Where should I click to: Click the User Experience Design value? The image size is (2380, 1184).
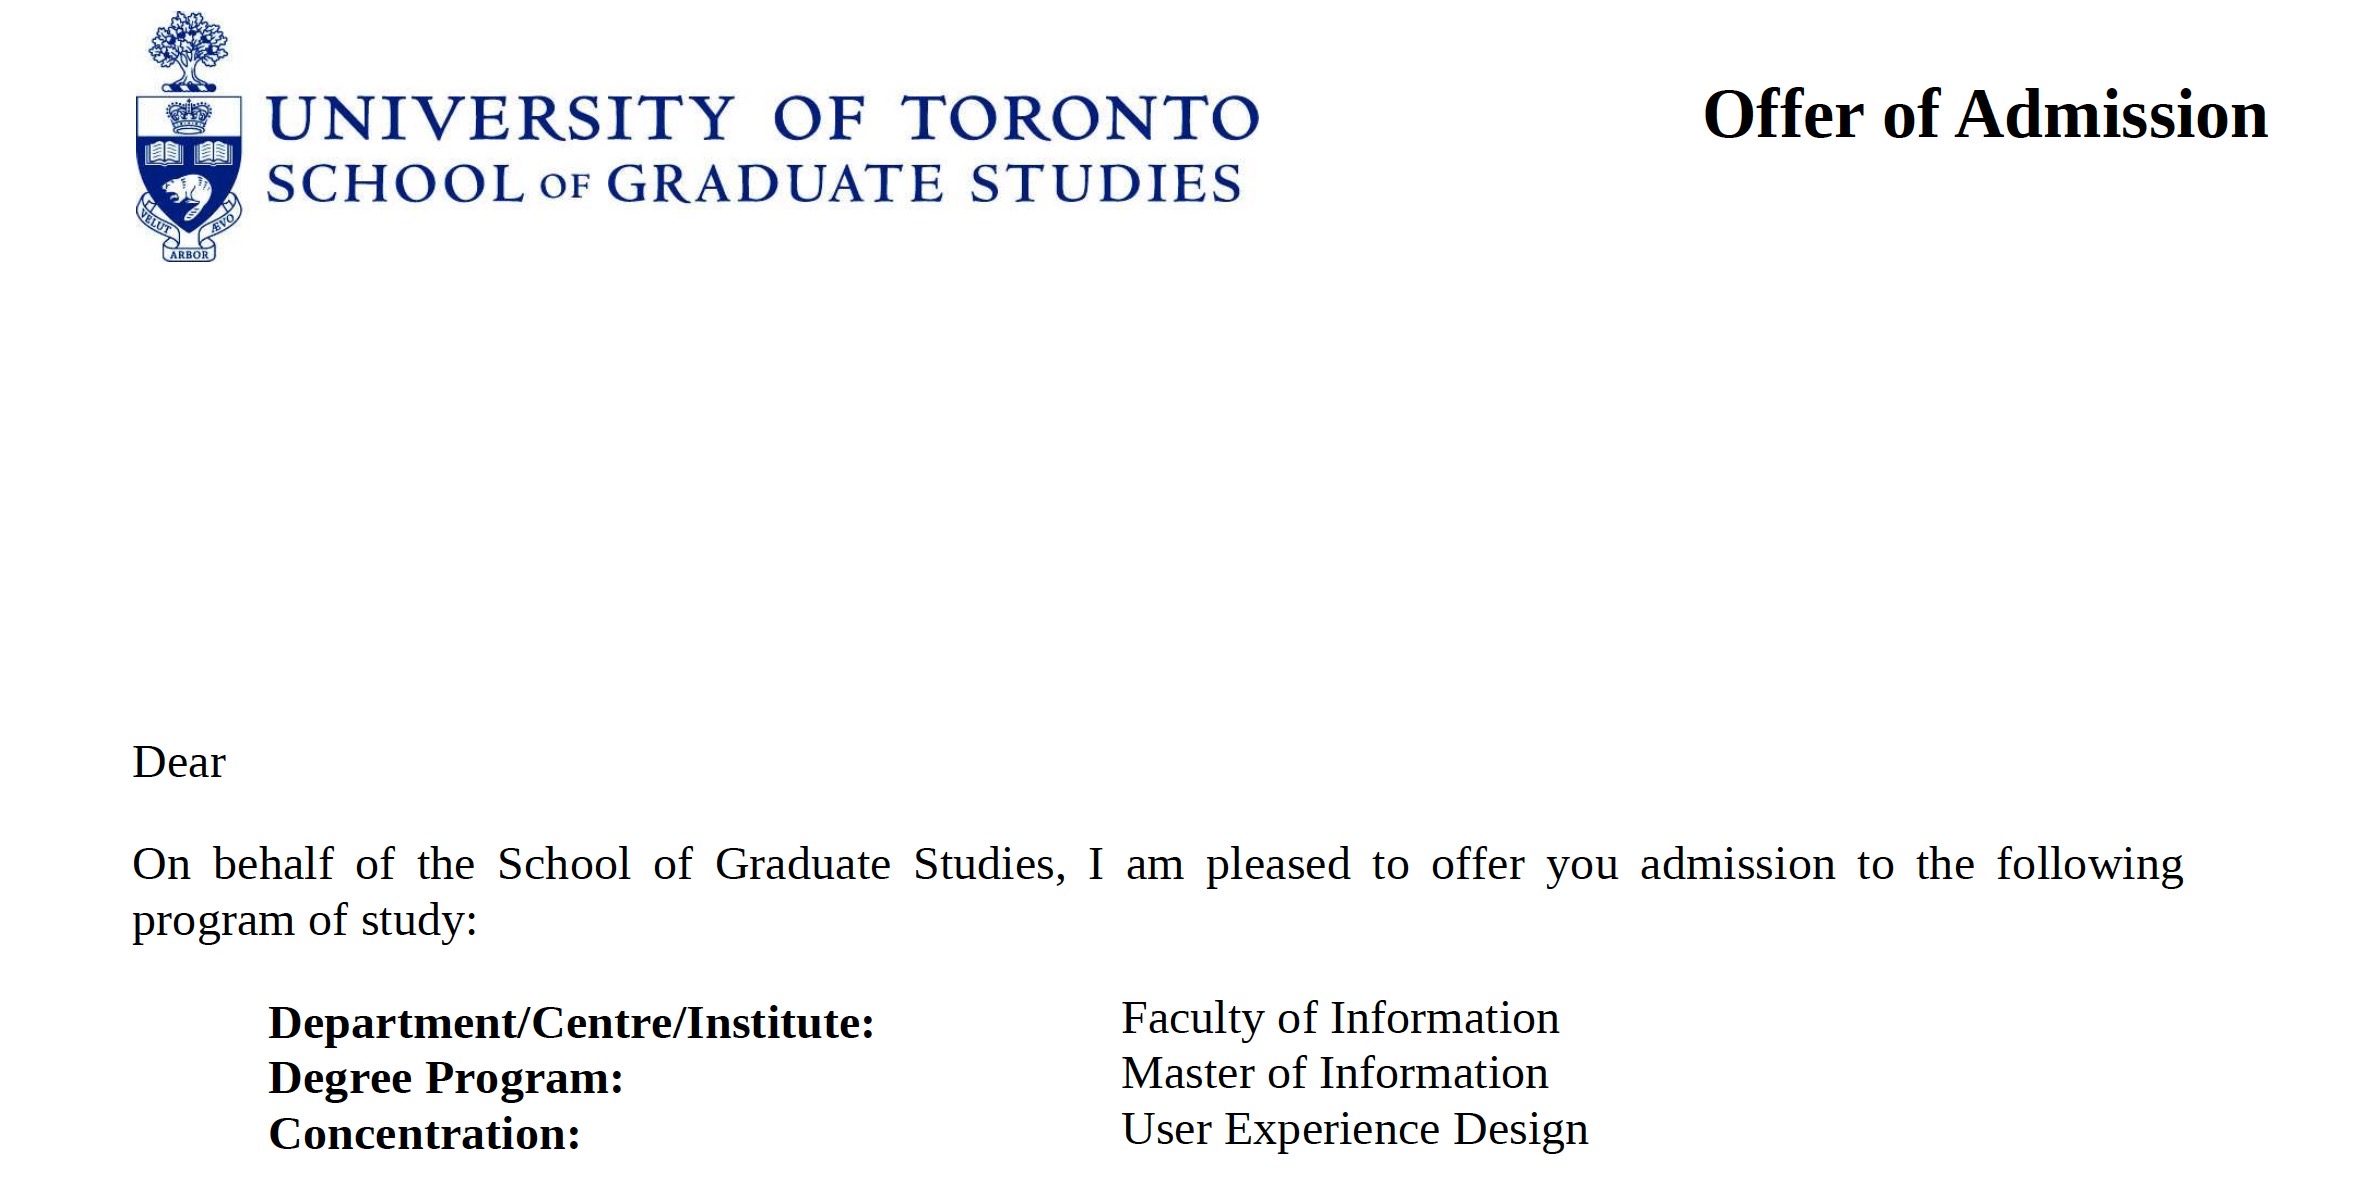click(1355, 1130)
